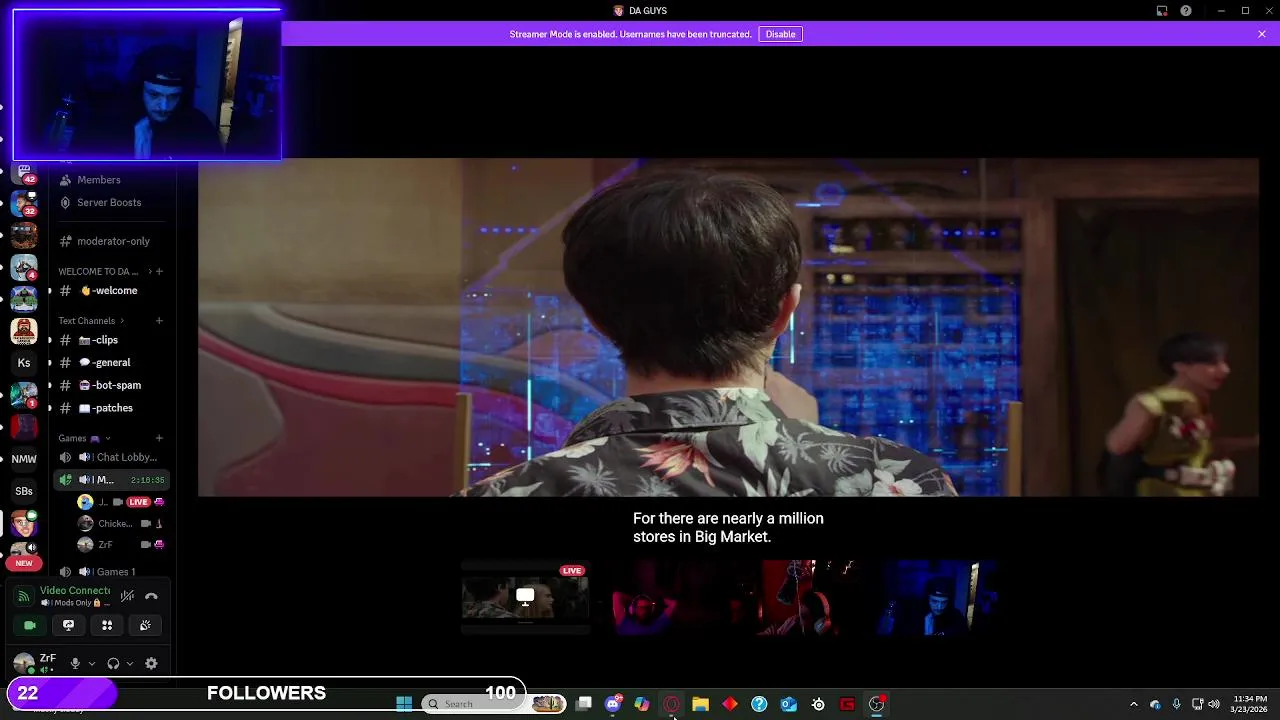Open the general channel
1280x720 pixels.
(111, 363)
